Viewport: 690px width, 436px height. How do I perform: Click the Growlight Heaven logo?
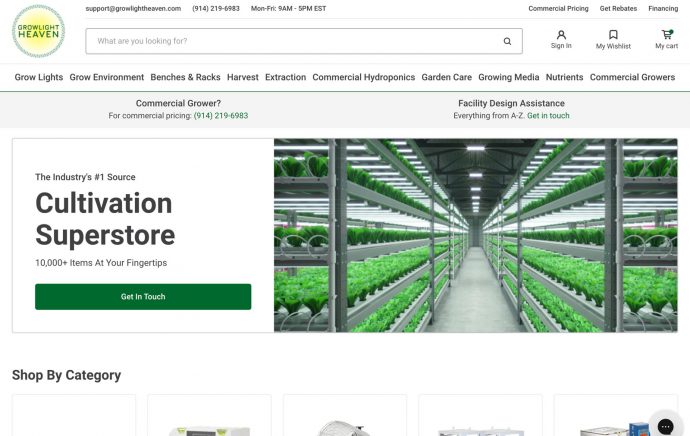coord(38,31)
